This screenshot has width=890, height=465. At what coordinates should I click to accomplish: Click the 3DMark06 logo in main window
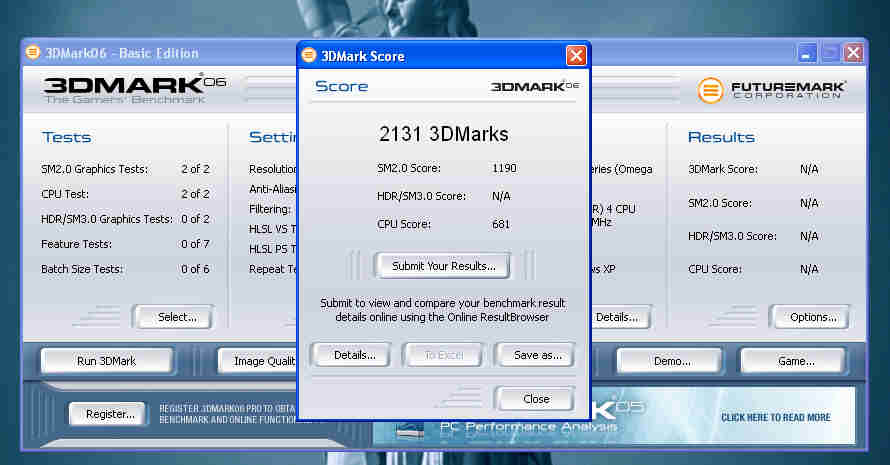135,89
